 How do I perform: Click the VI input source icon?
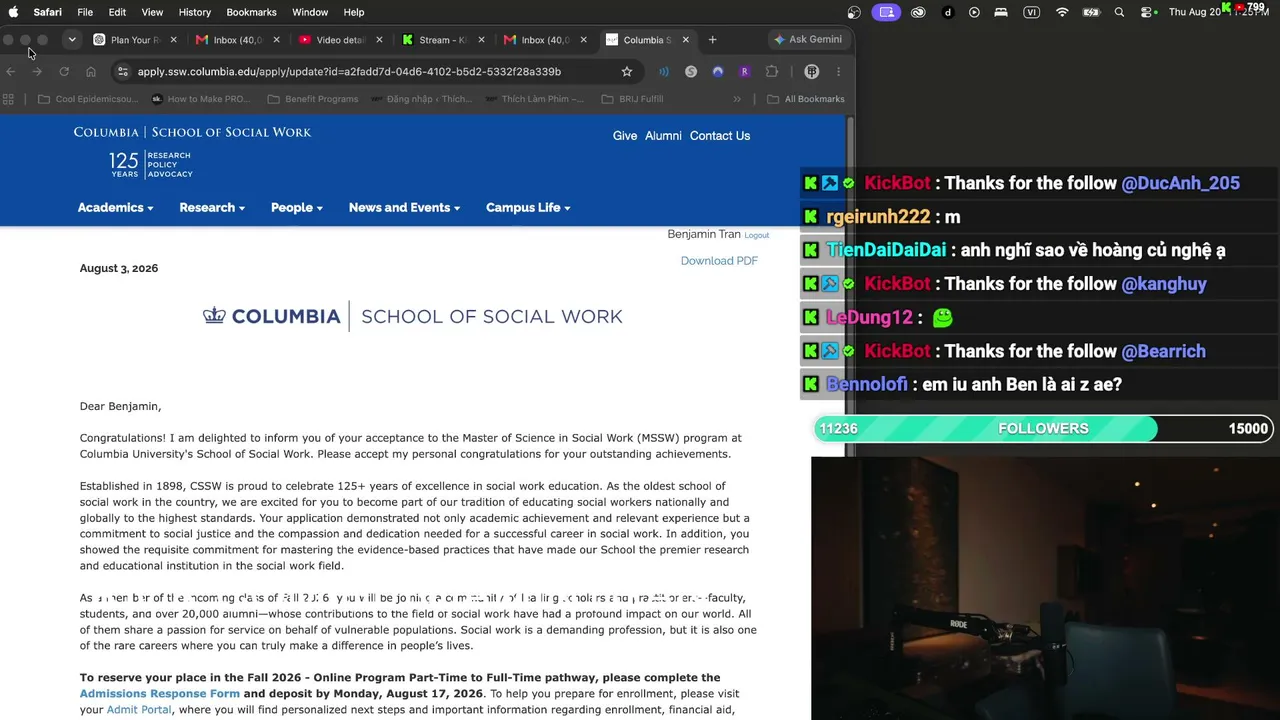click(x=1031, y=12)
